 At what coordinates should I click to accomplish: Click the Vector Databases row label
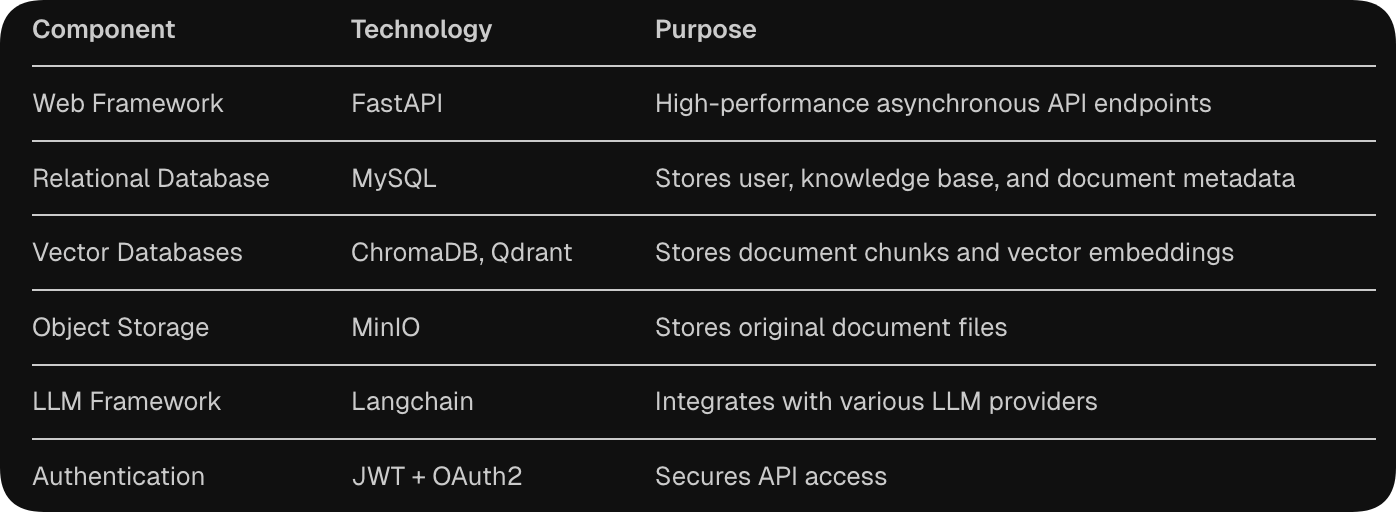(138, 252)
